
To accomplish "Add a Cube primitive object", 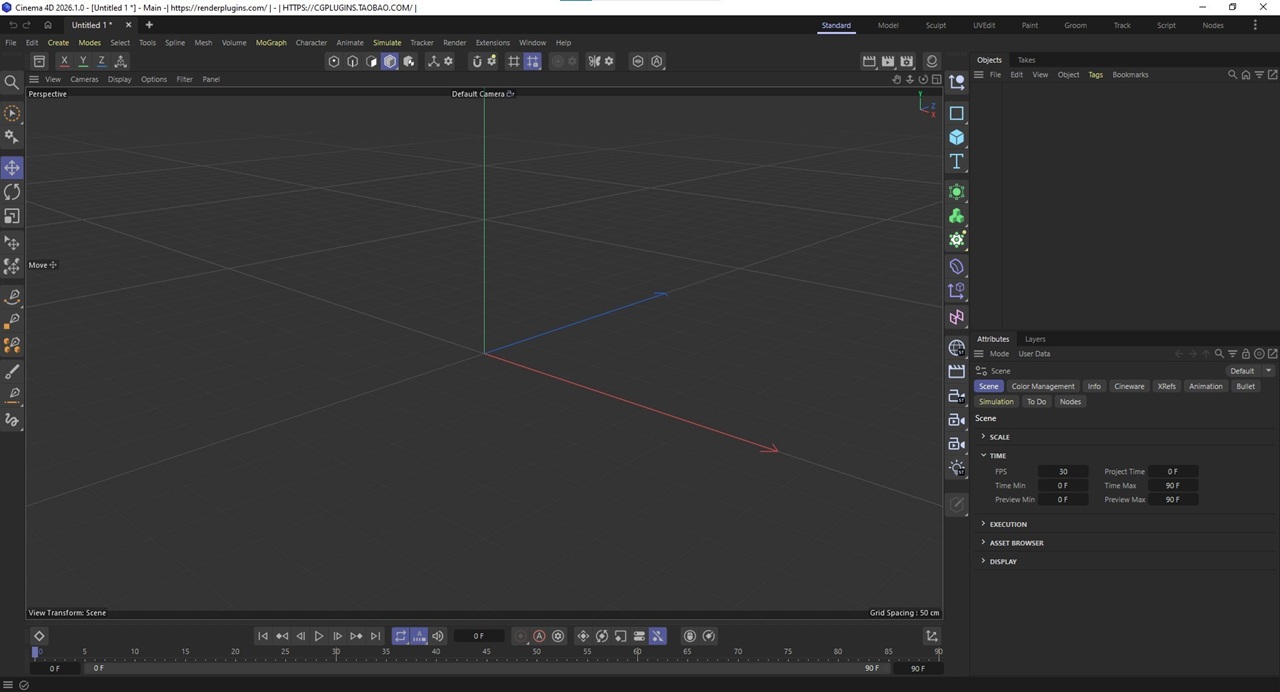I will click(x=957, y=137).
